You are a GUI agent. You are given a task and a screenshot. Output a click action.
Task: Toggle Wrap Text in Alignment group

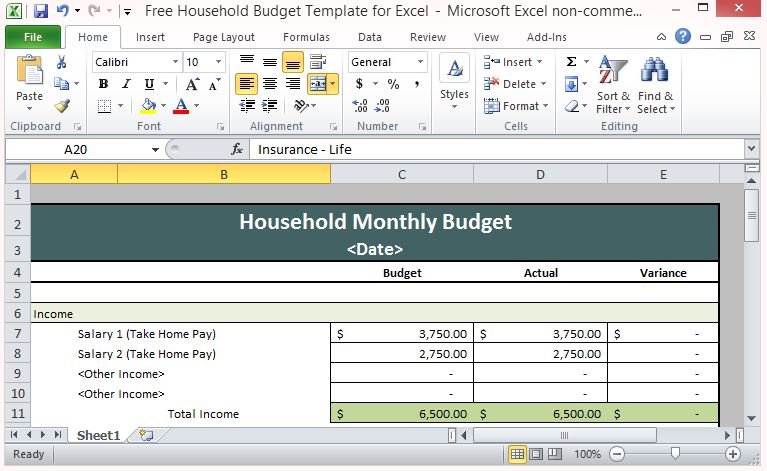point(319,62)
